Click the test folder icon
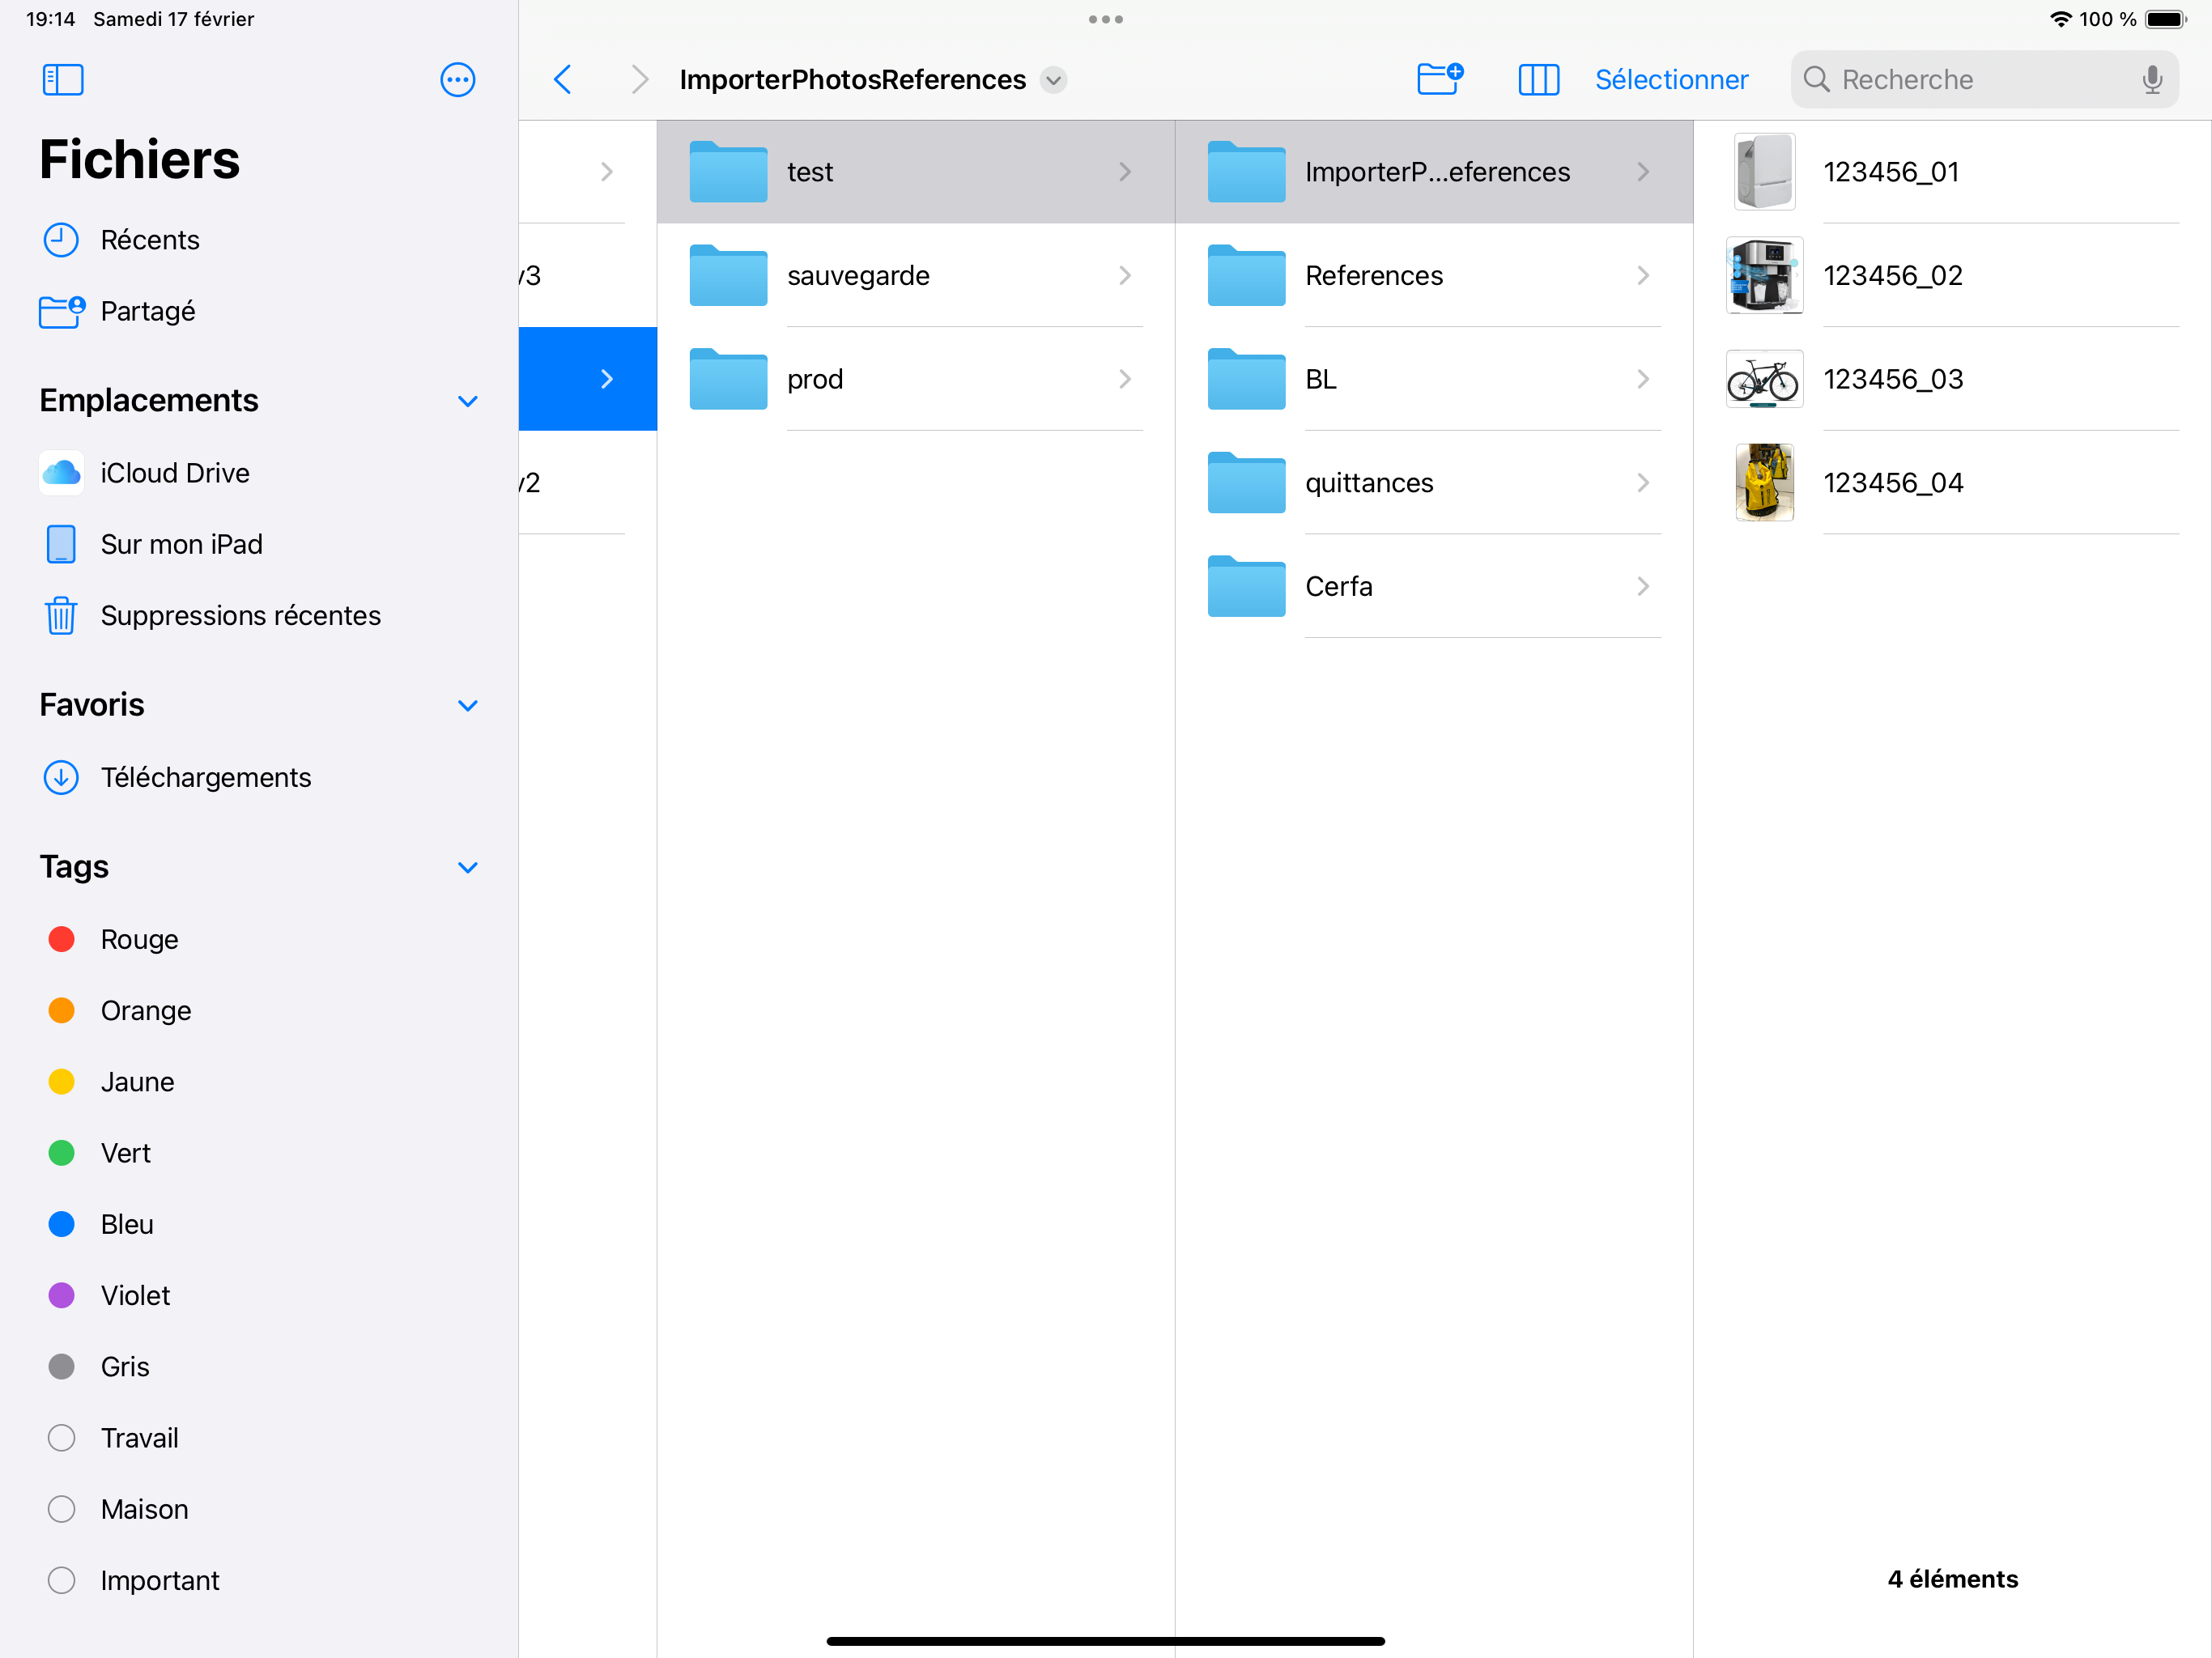This screenshot has height=1658, width=2212. click(x=728, y=172)
